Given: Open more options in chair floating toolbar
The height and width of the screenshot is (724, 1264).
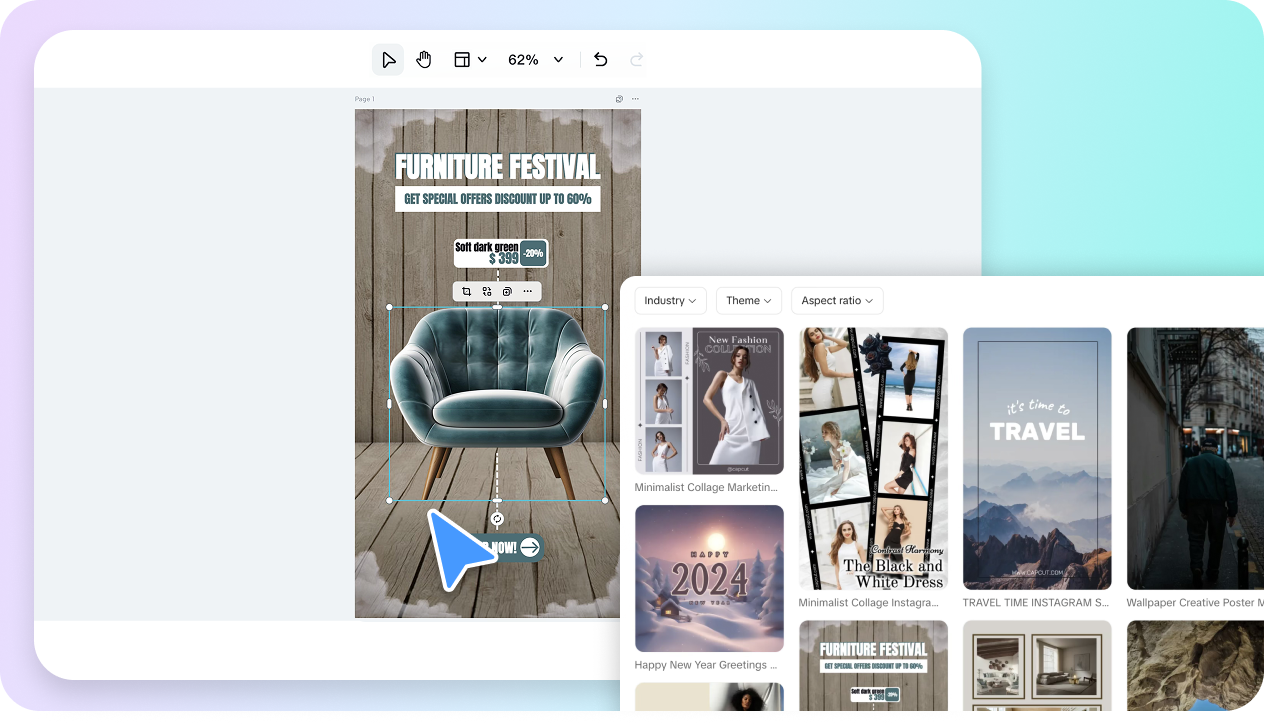Looking at the screenshot, I should (x=528, y=292).
